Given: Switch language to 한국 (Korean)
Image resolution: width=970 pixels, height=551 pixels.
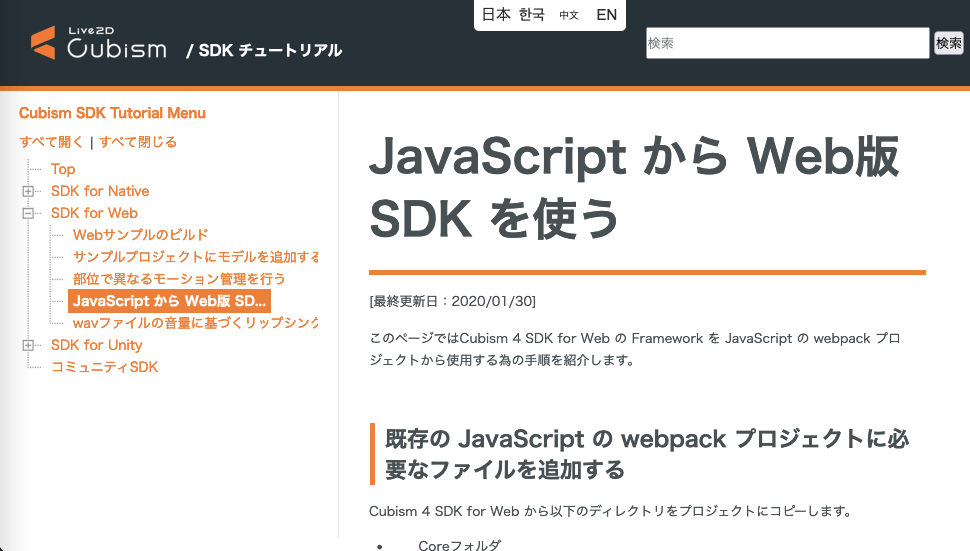Looking at the screenshot, I should pyautogui.click(x=531, y=15).
